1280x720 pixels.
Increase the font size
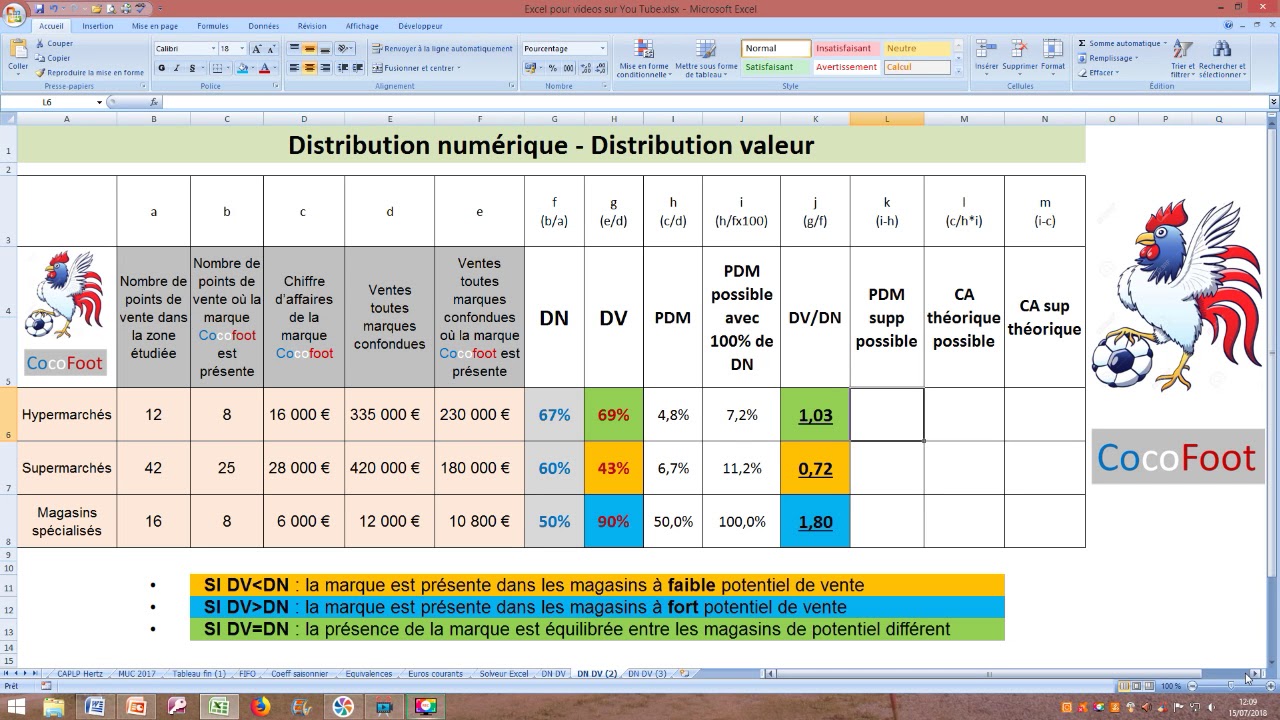[256, 48]
